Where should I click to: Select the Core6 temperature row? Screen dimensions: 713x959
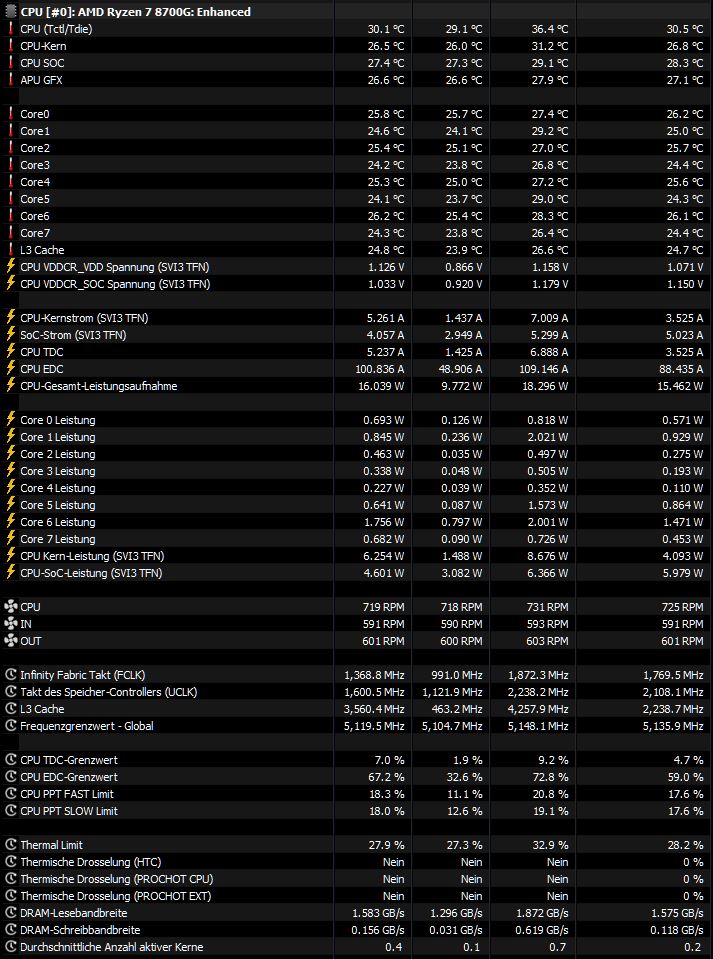tap(356, 216)
